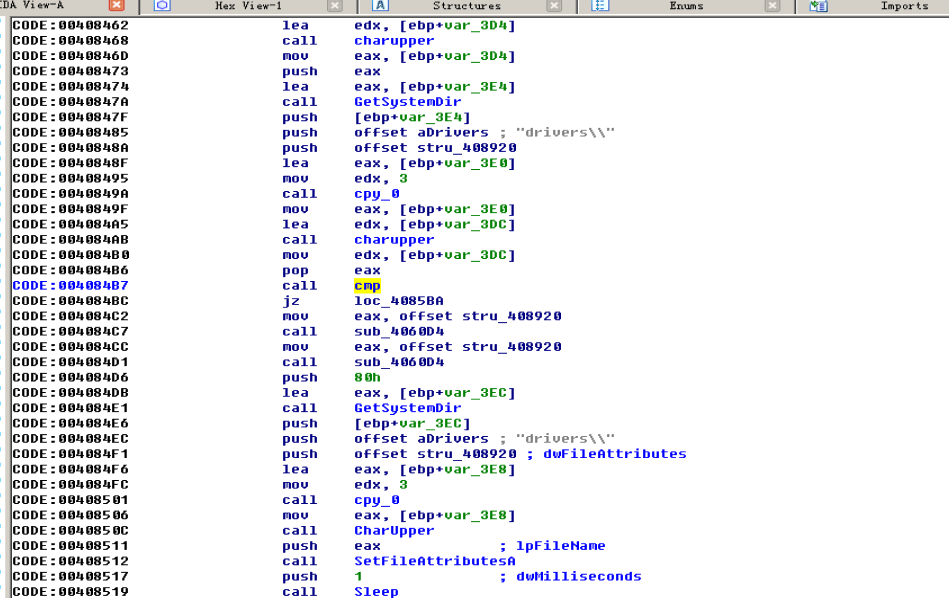Click mov edx, 3 at 004084FC
Screen dimensions: 949x598
tap(345, 485)
